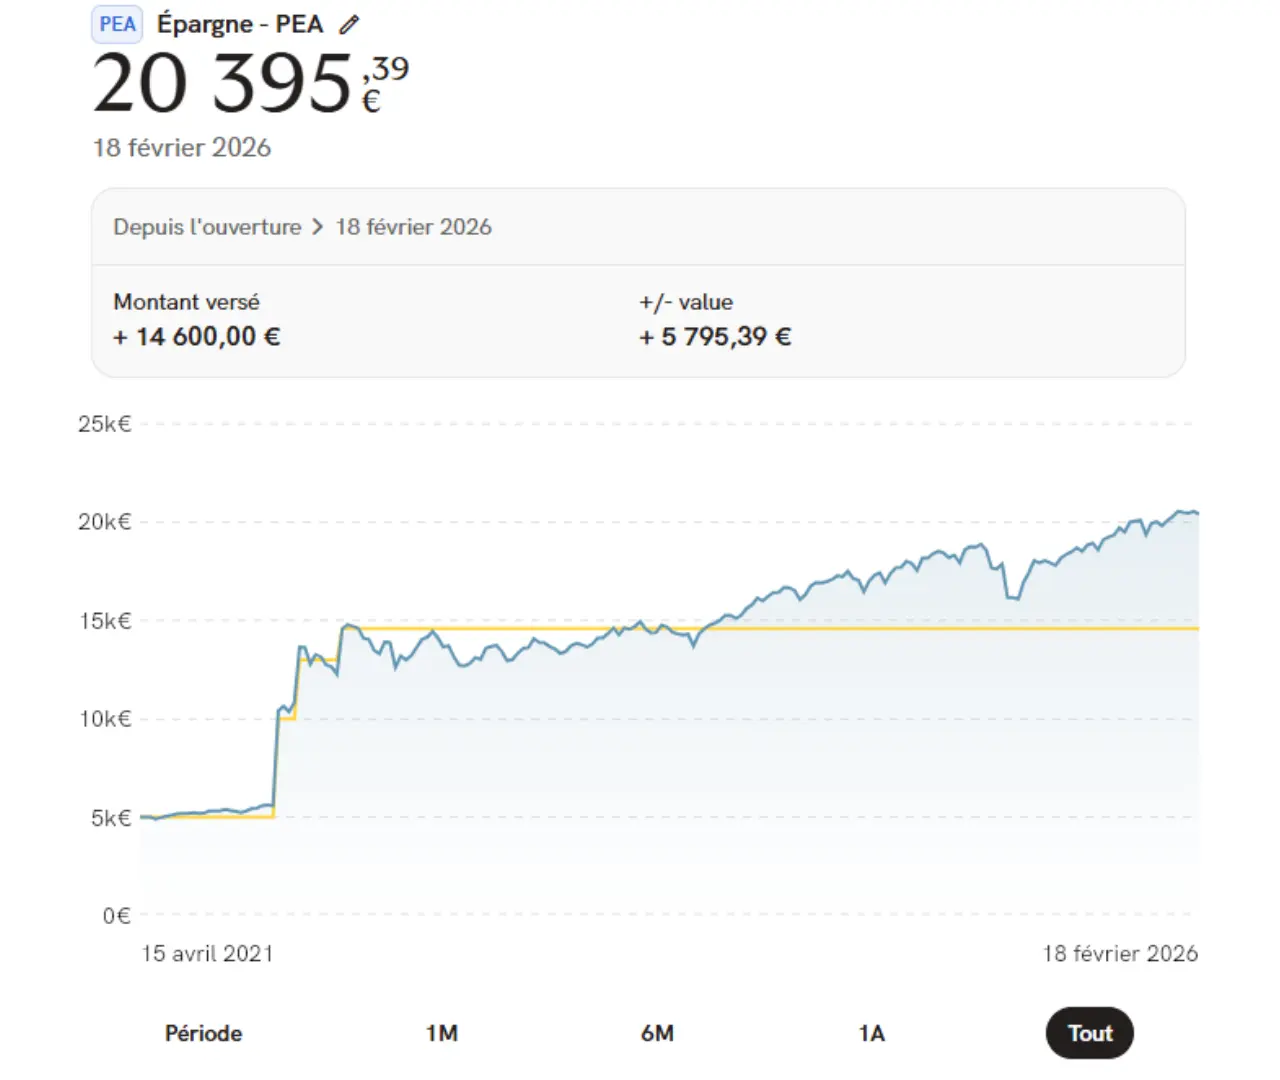
Task: Click the Montant versé amount + 14 600,00 €
Action: (x=197, y=337)
